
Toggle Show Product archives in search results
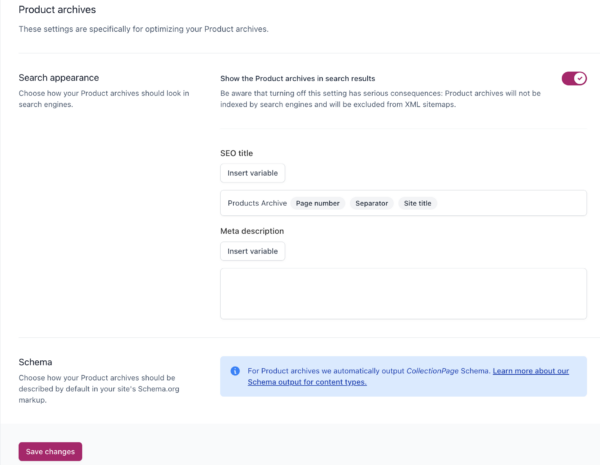(x=574, y=78)
